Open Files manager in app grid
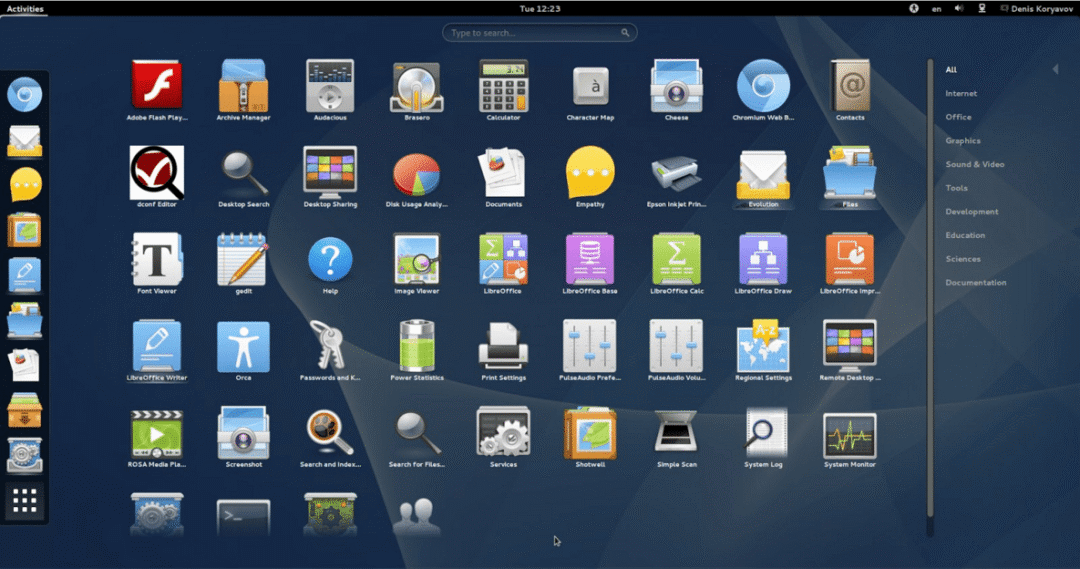This screenshot has width=1080, height=569. click(x=850, y=177)
